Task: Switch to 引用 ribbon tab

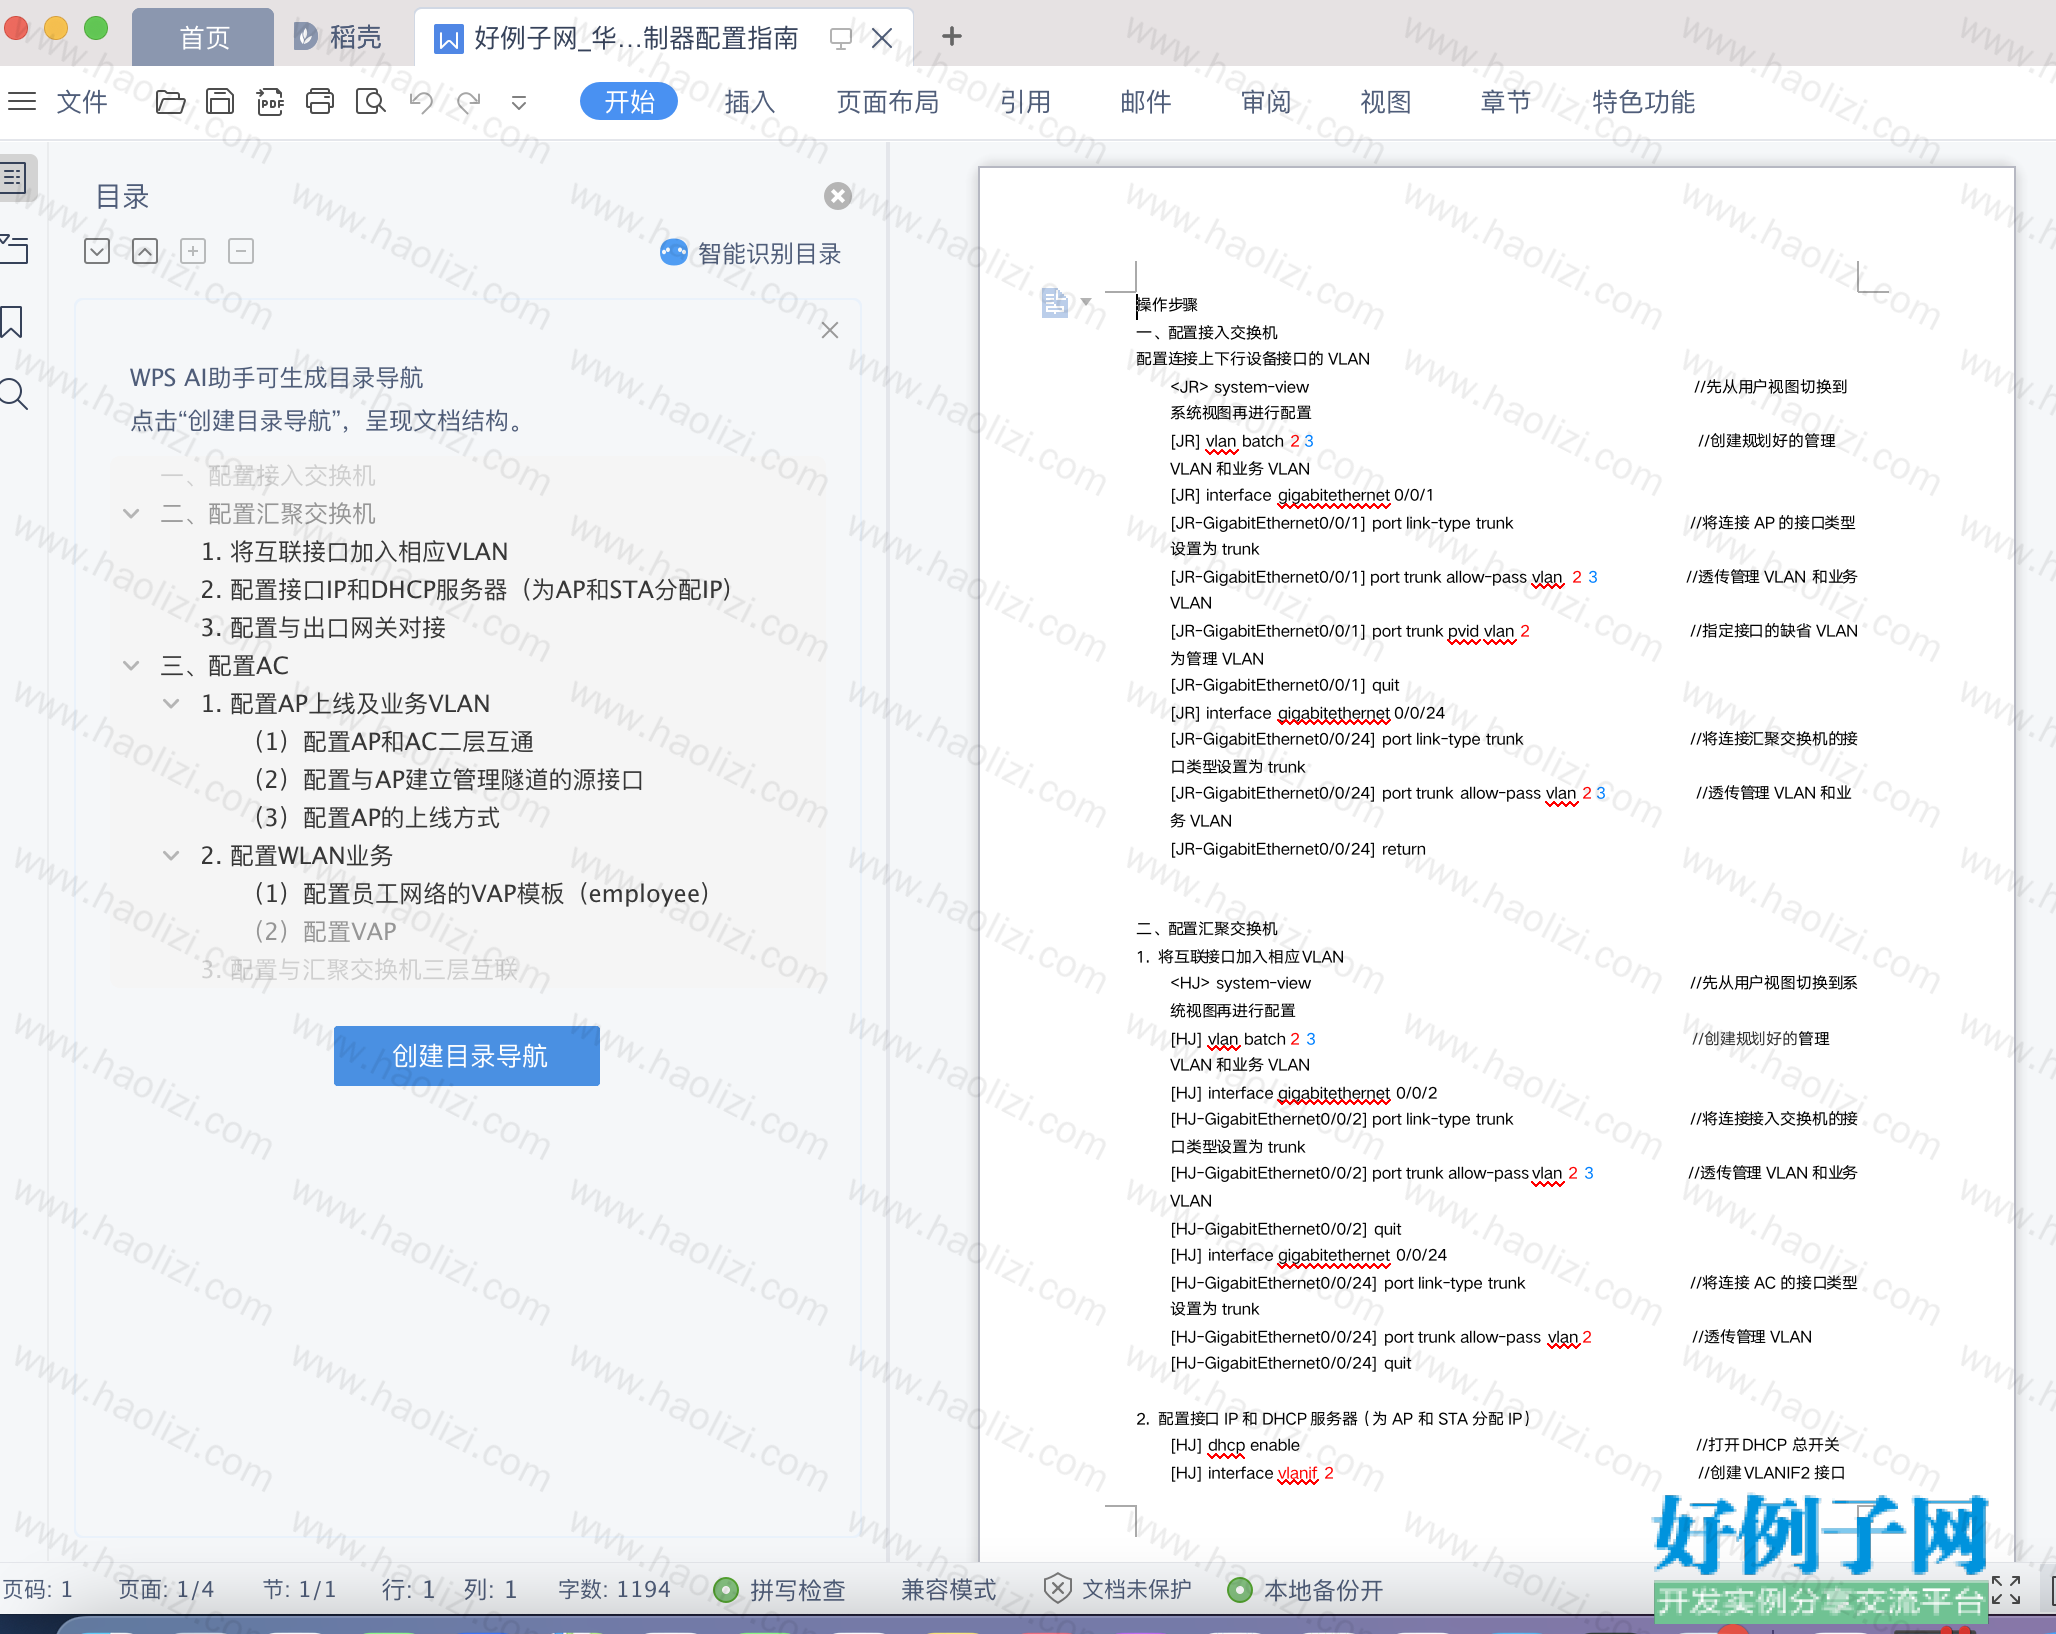Action: click(x=1025, y=102)
